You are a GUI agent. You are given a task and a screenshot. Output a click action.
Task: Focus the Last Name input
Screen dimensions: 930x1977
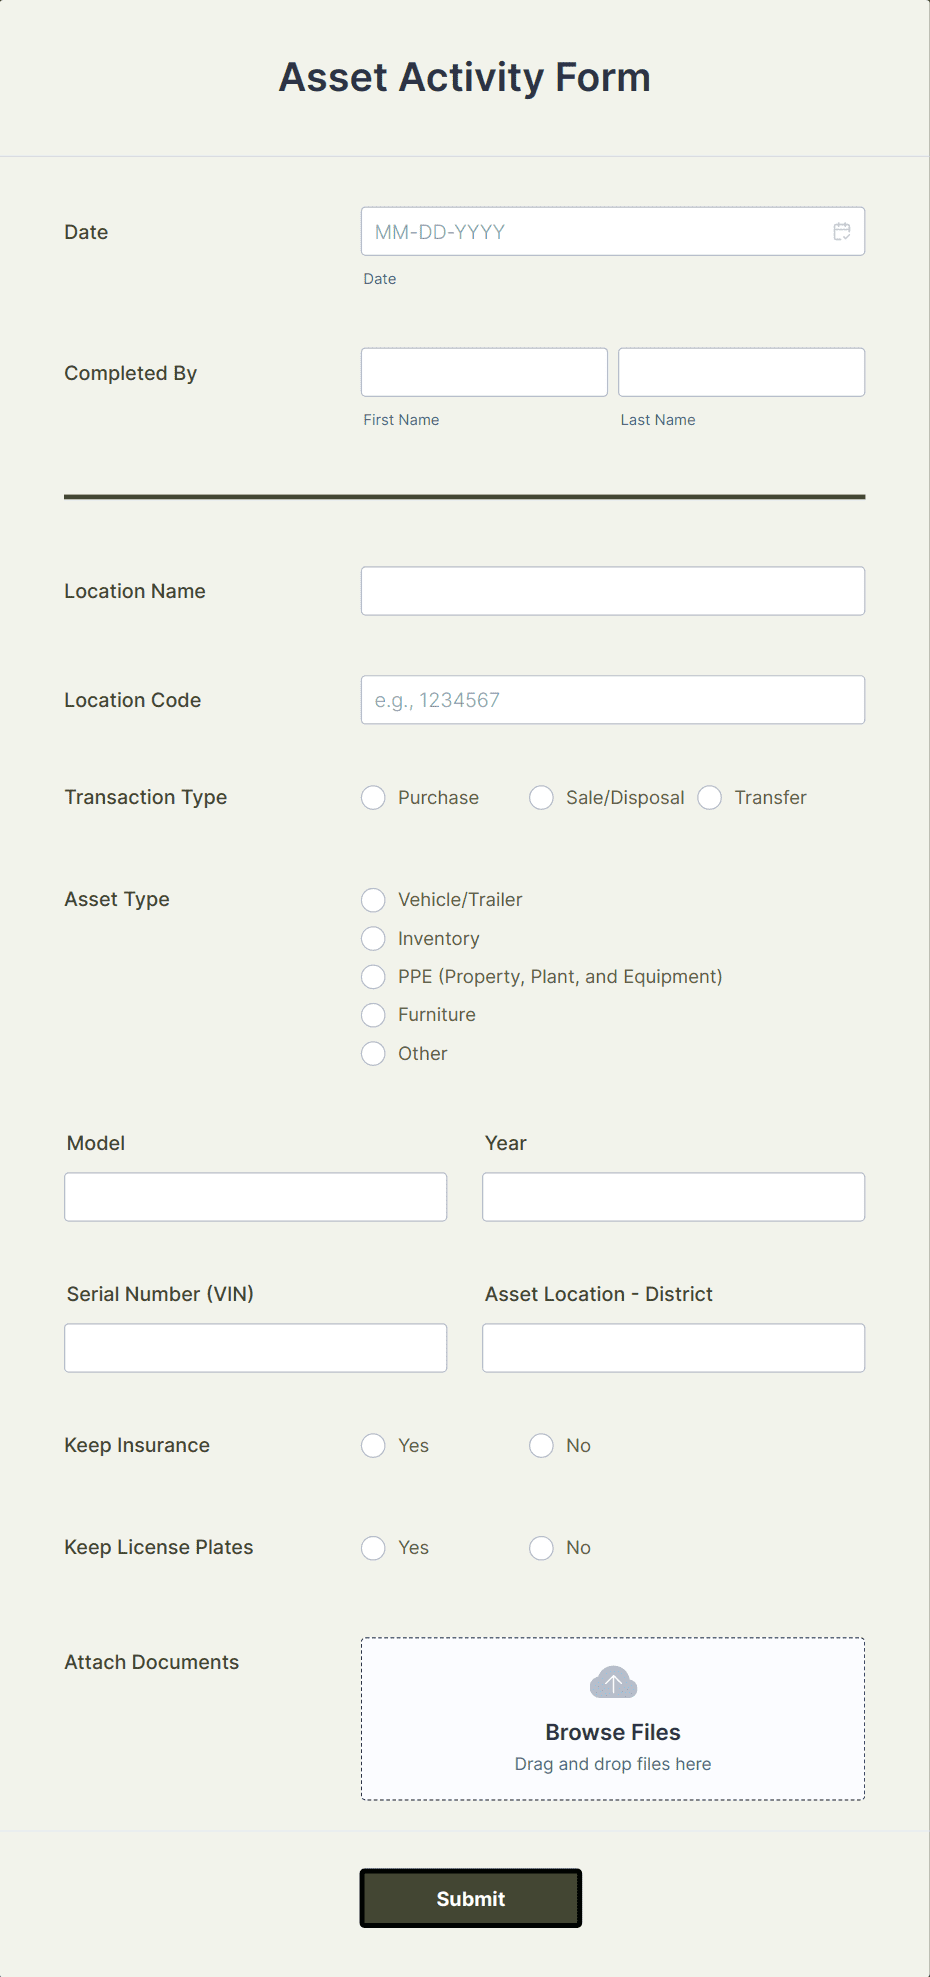click(741, 372)
